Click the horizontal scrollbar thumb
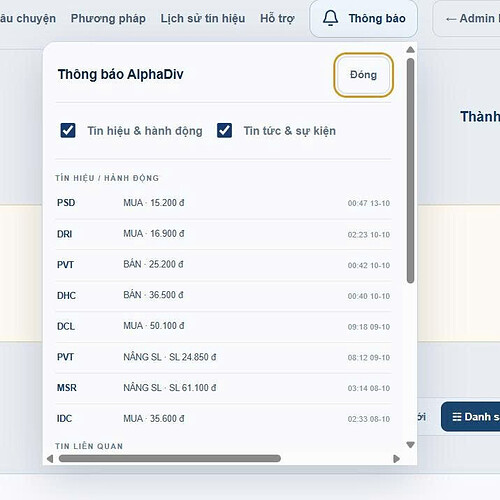This screenshot has height=500, width=500. click(x=170, y=459)
